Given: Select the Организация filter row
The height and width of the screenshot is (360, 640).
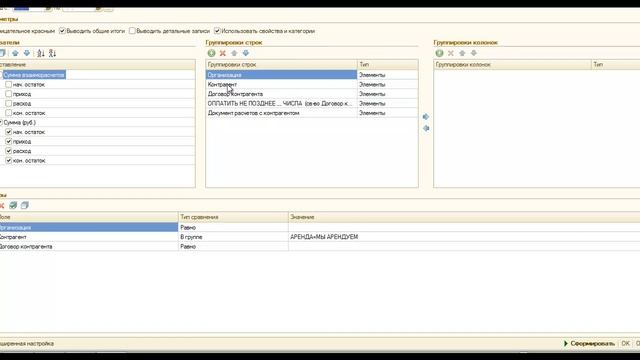Looking at the screenshot, I should (x=89, y=227).
